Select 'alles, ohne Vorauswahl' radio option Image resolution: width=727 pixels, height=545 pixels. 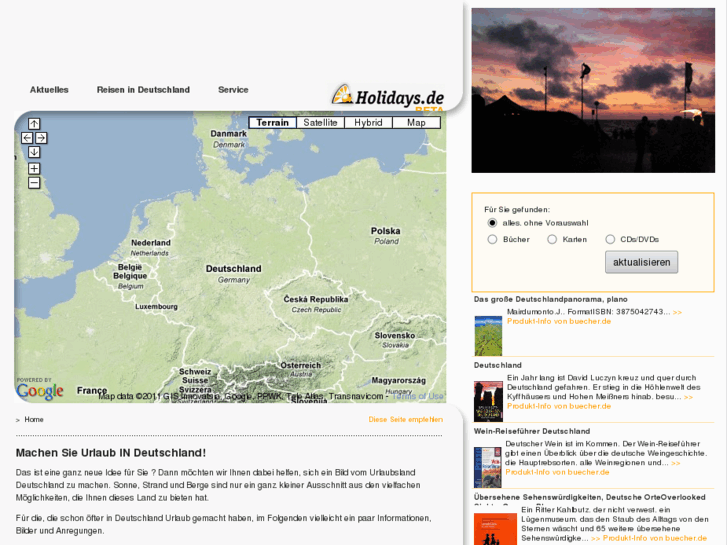tap(492, 223)
